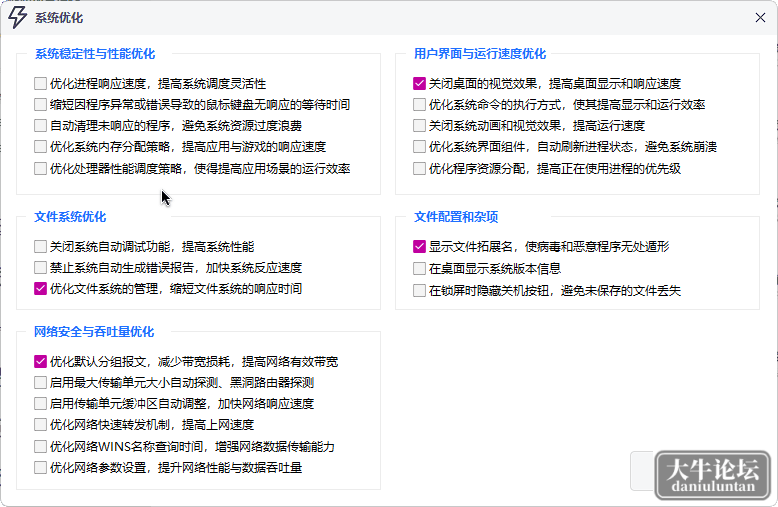778x507 pixels.
Task: Enable 优化系统命令的执行方式 checkbox
Action: click(x=419, y=105)
